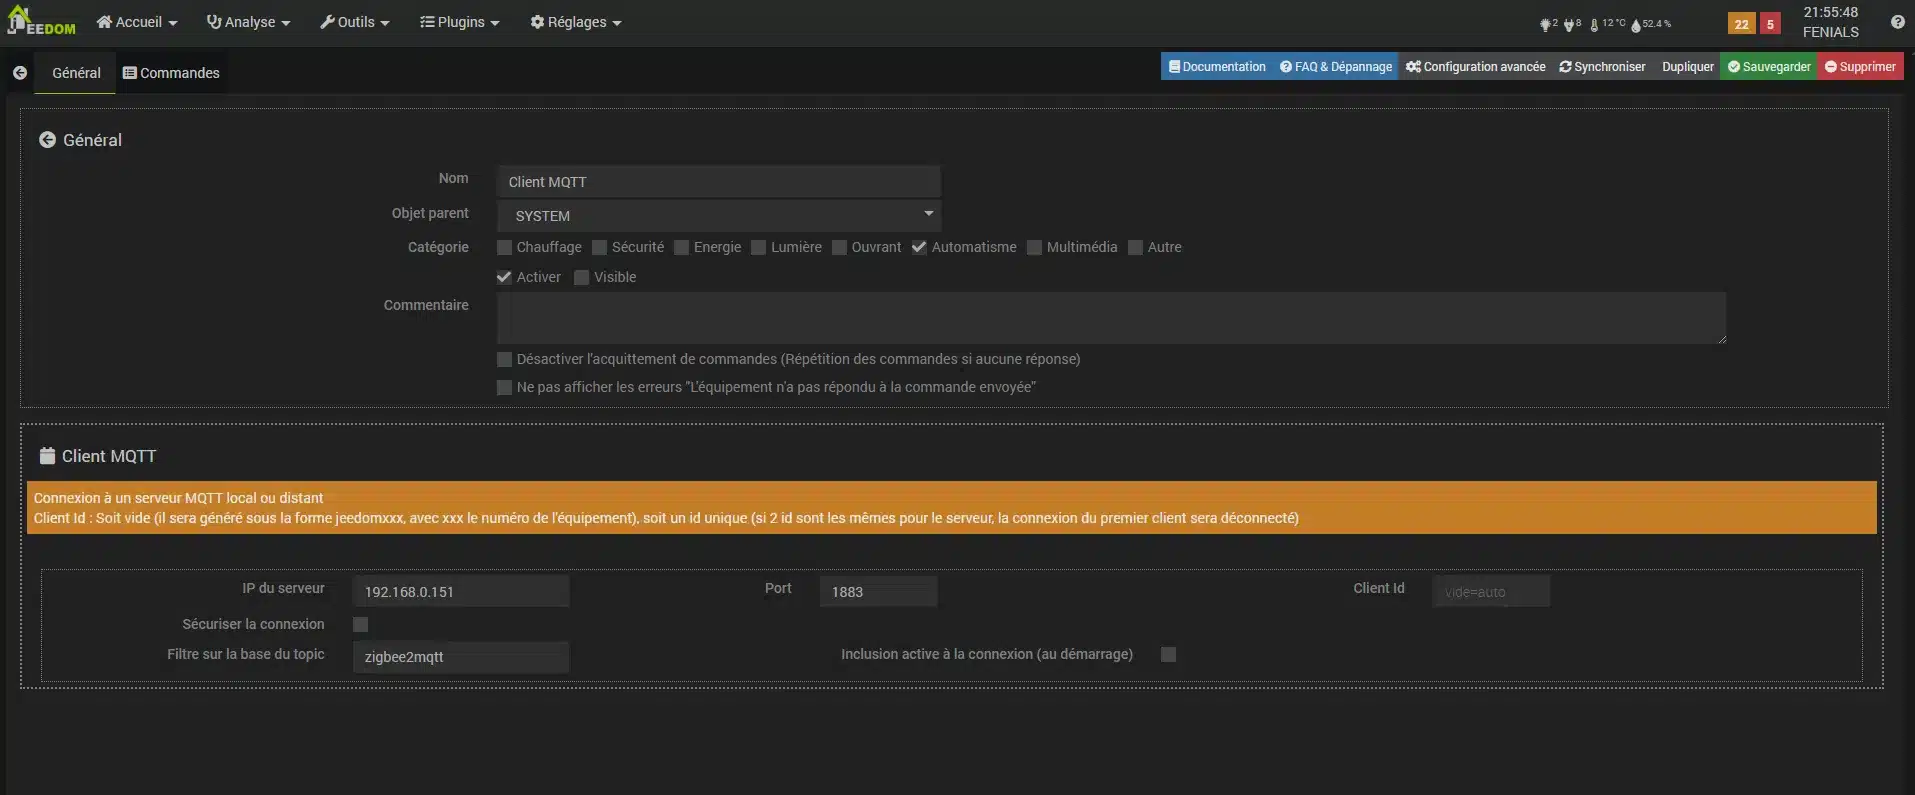Delete equipment with Supprimer button
The height and width of the screenshot is (795, 1915).
point(1860,67)
